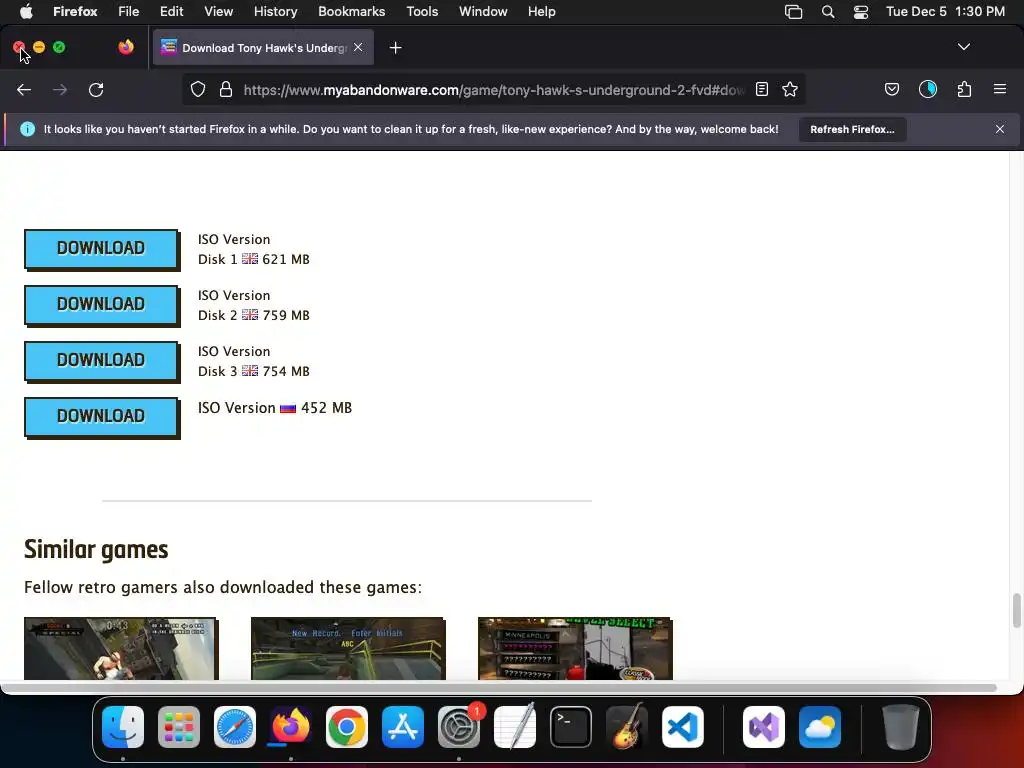Image resolution: width=1024 pixels, height=768 pixels.
Task: Click the info icon in notification bar
Action: pos(27,129)
